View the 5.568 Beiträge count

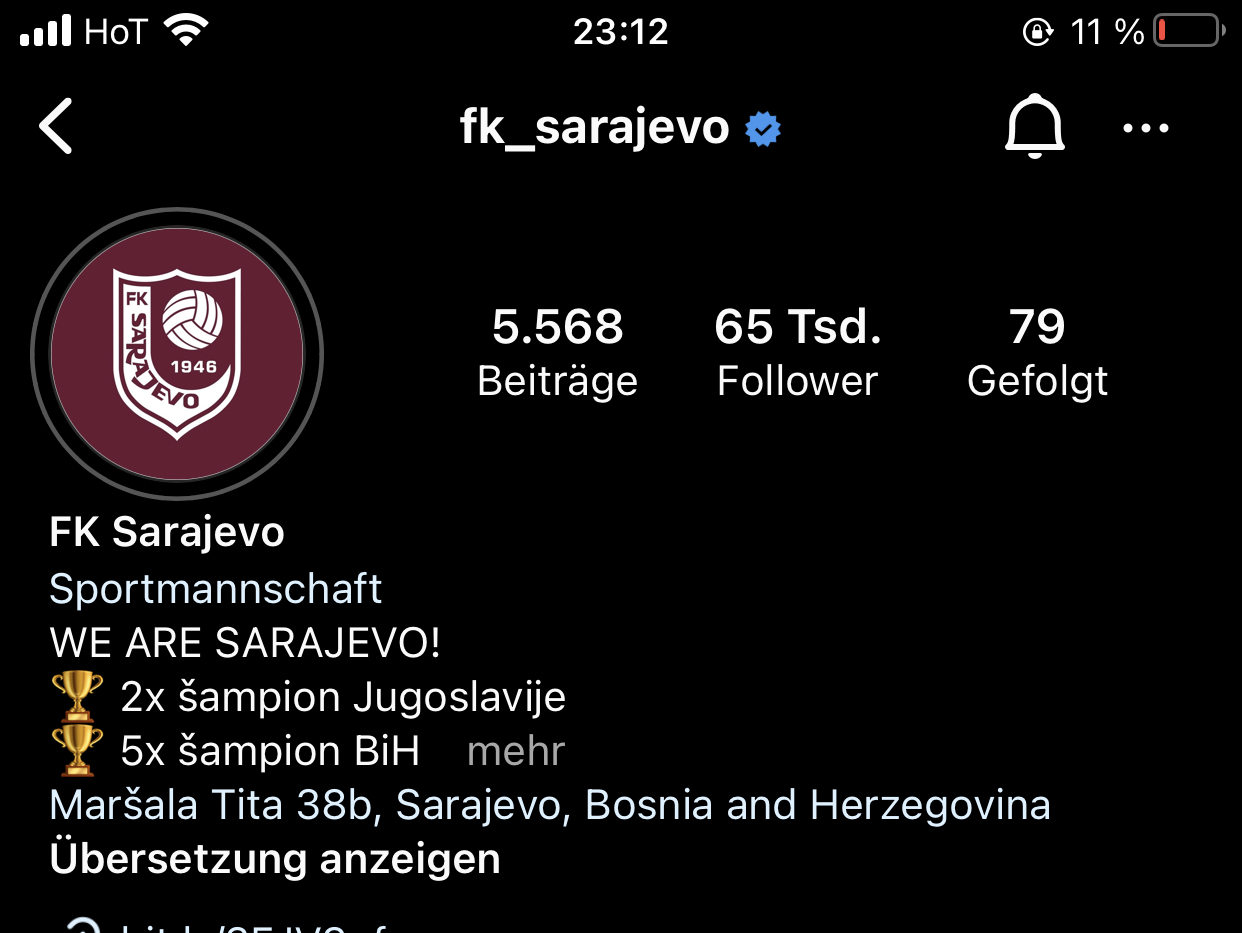coord(557,353)
